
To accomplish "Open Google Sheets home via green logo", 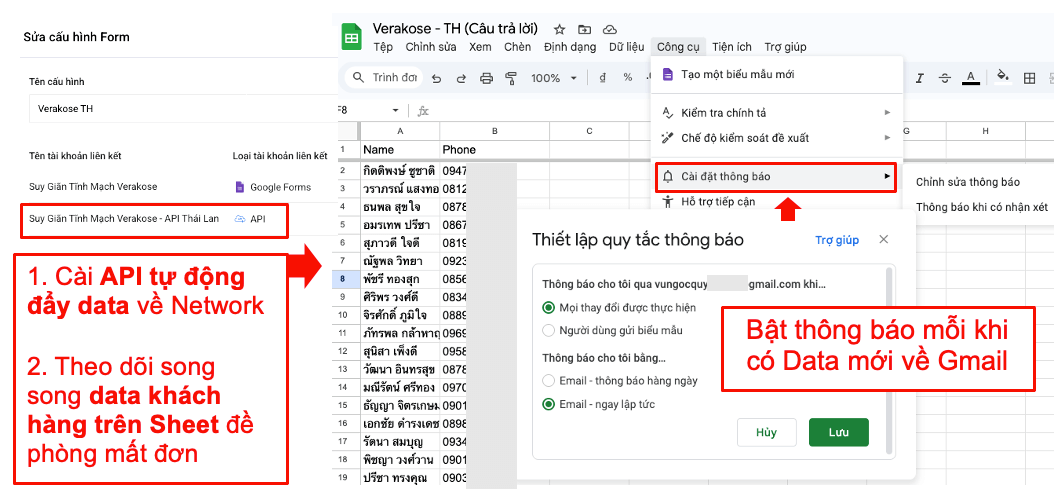I will tap(352, 37).
